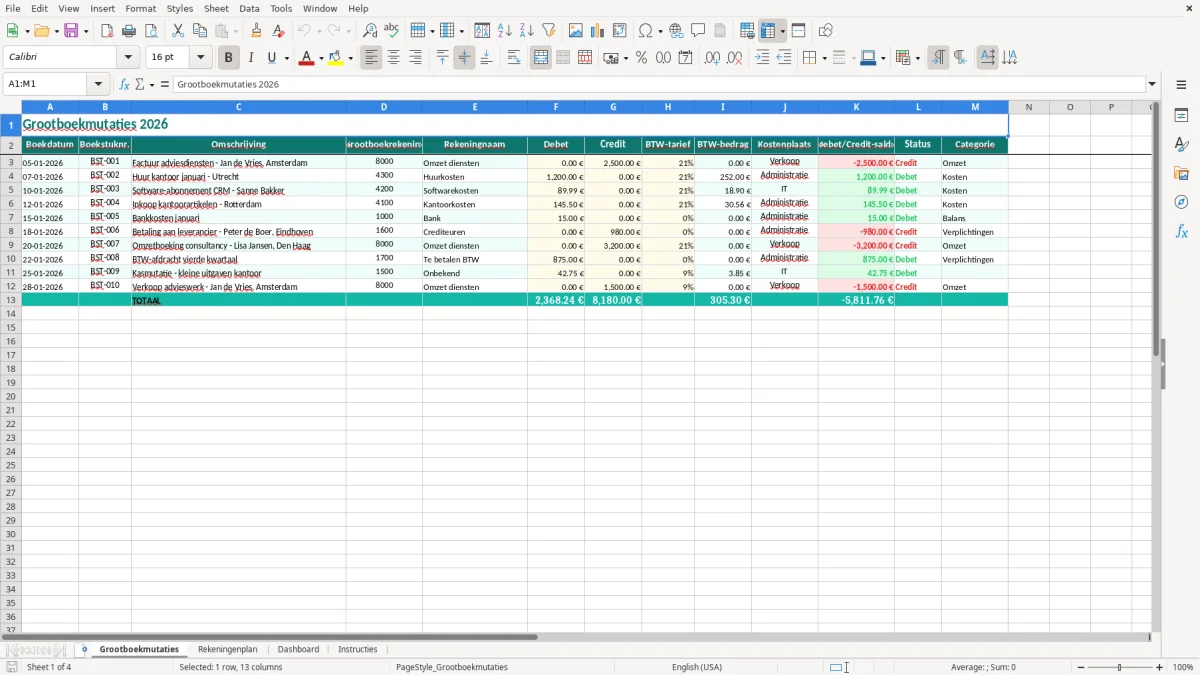
Task: Open the Data menu
Action: pos(249,8)
